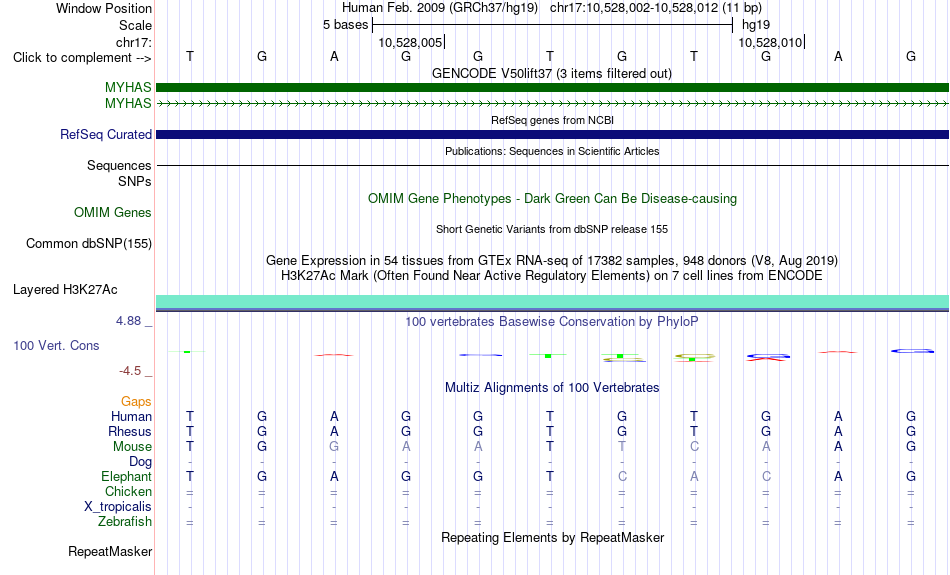
Task: Click the faded G in the Mouse row
Action: point(334,447)
